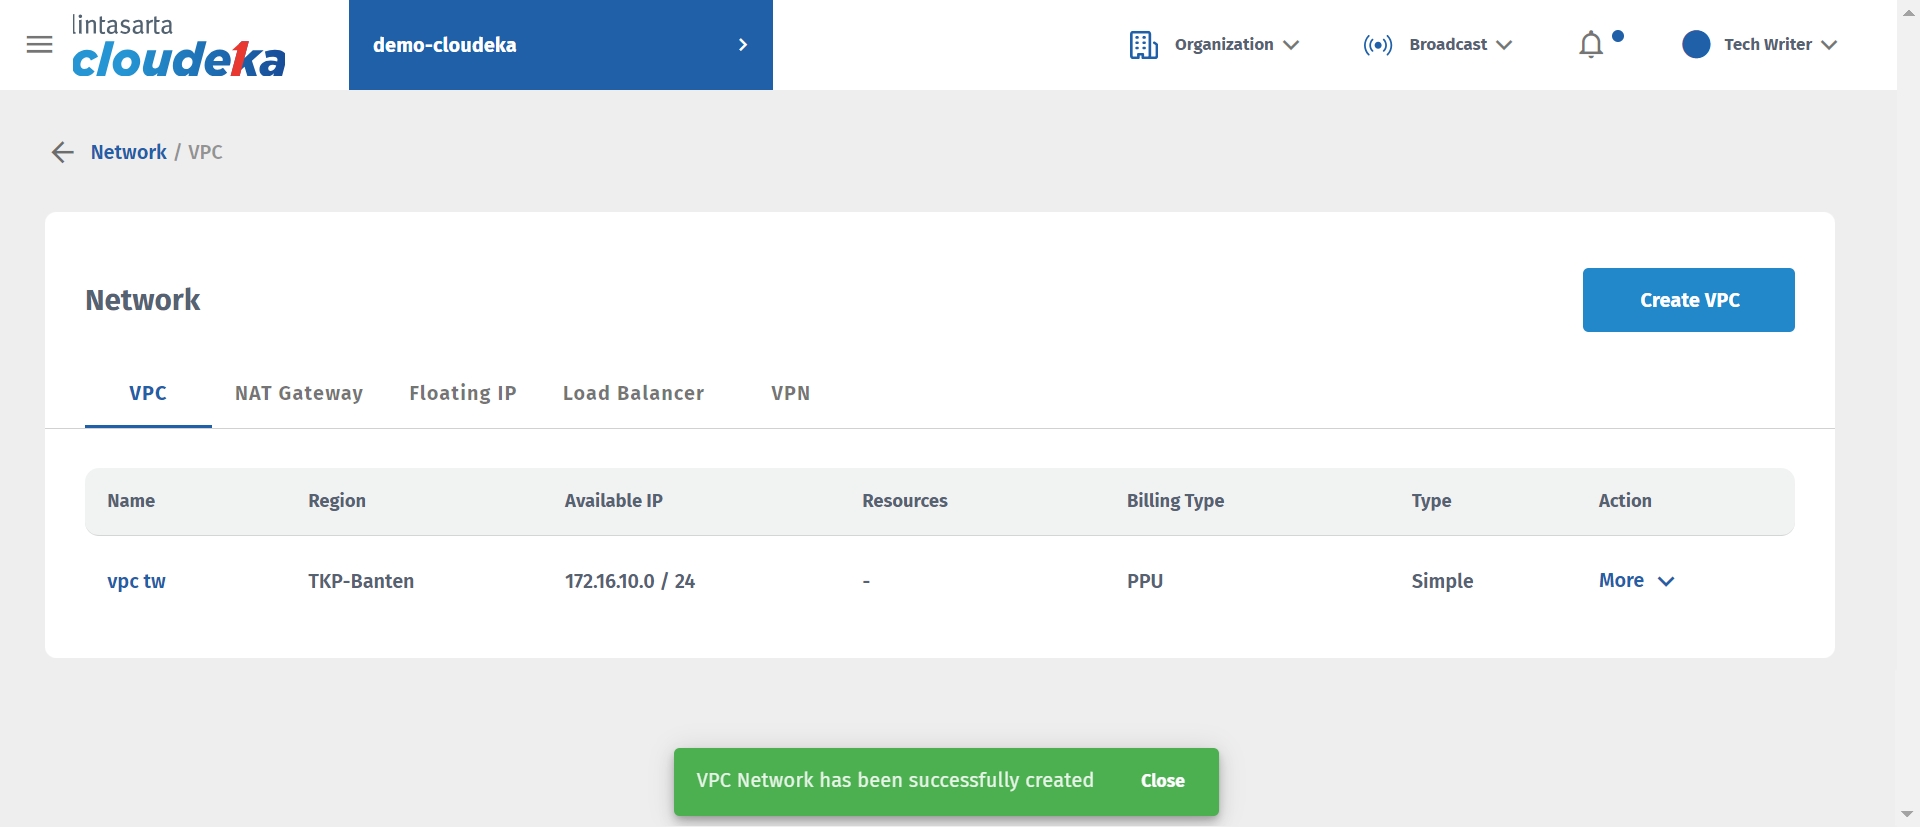Click the Organization building icon

click(1143, 45)
